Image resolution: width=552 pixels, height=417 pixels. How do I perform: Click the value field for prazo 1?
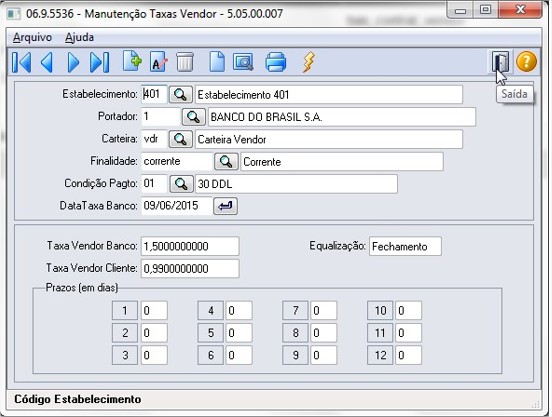tap(154, 310)
